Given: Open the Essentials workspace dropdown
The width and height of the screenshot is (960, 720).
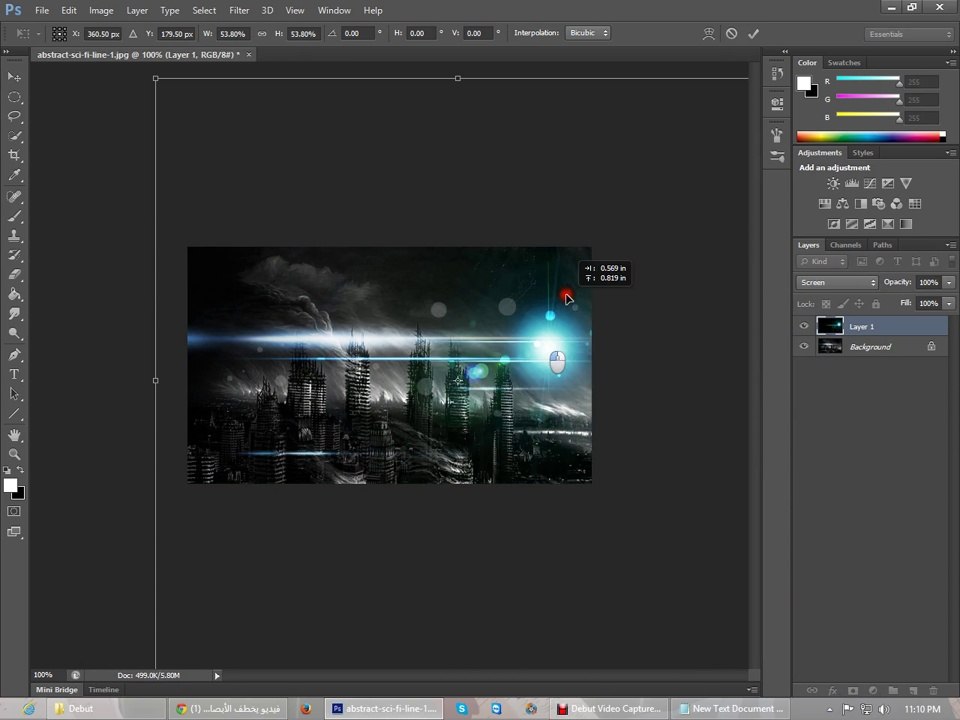Looking at the screenshot, I should 910,34.
